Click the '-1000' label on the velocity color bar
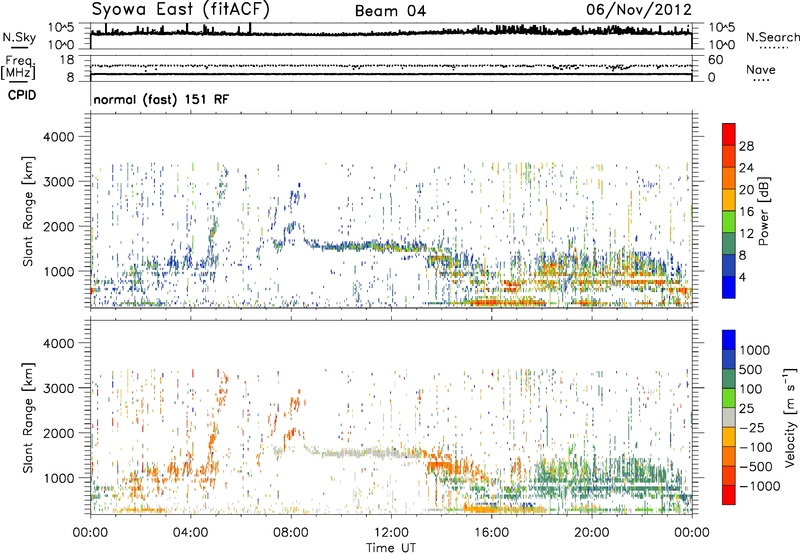The height and width of the screenshot is (554, 800). pos(760,486)
